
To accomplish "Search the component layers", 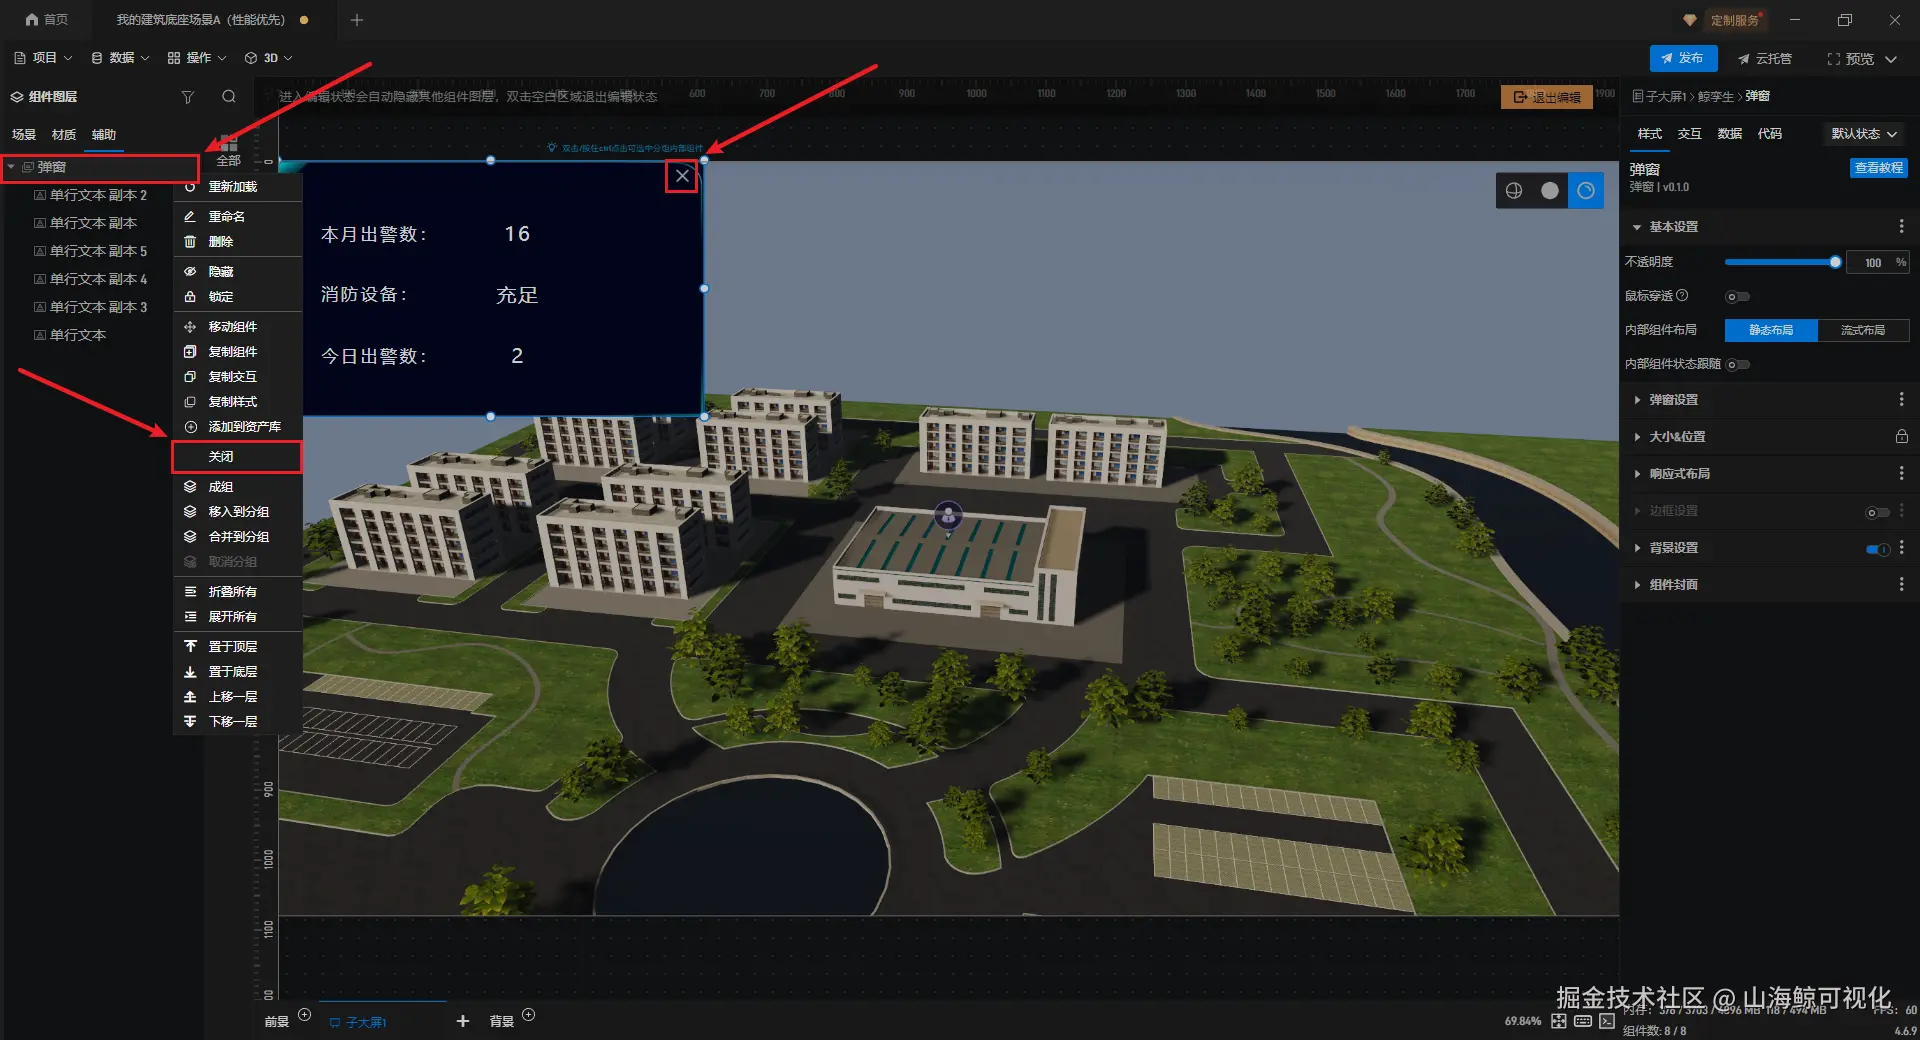I will (x=229, y=97).
